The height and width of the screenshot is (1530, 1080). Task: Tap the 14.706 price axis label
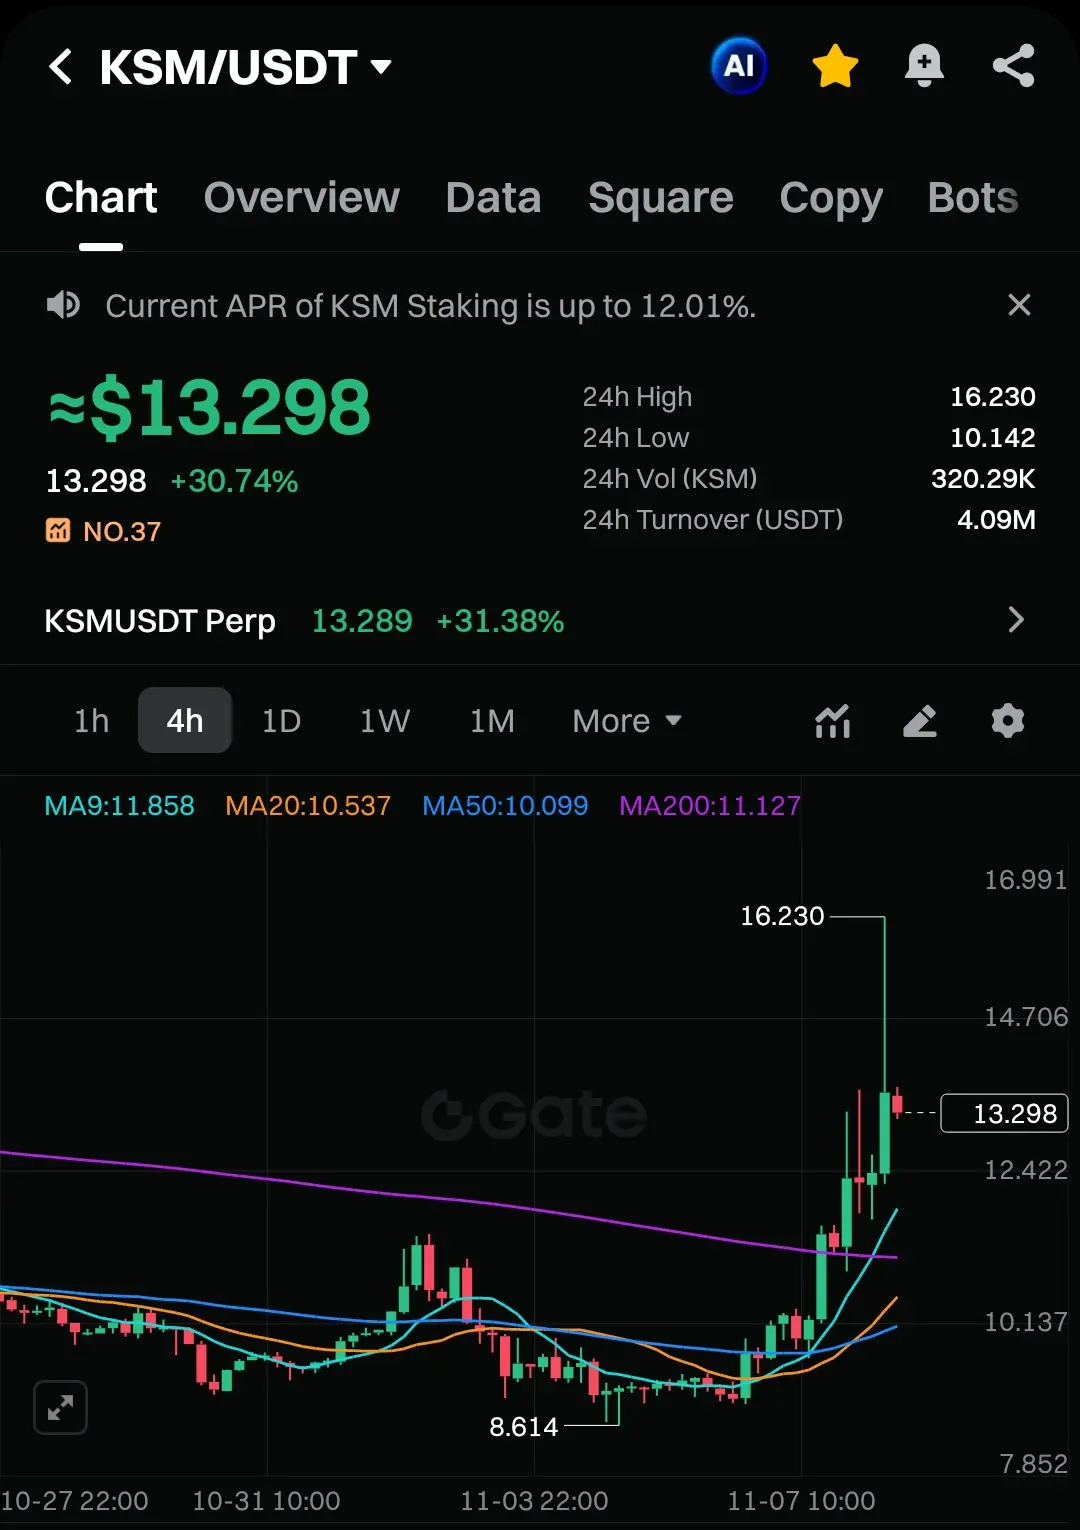1026,1017
